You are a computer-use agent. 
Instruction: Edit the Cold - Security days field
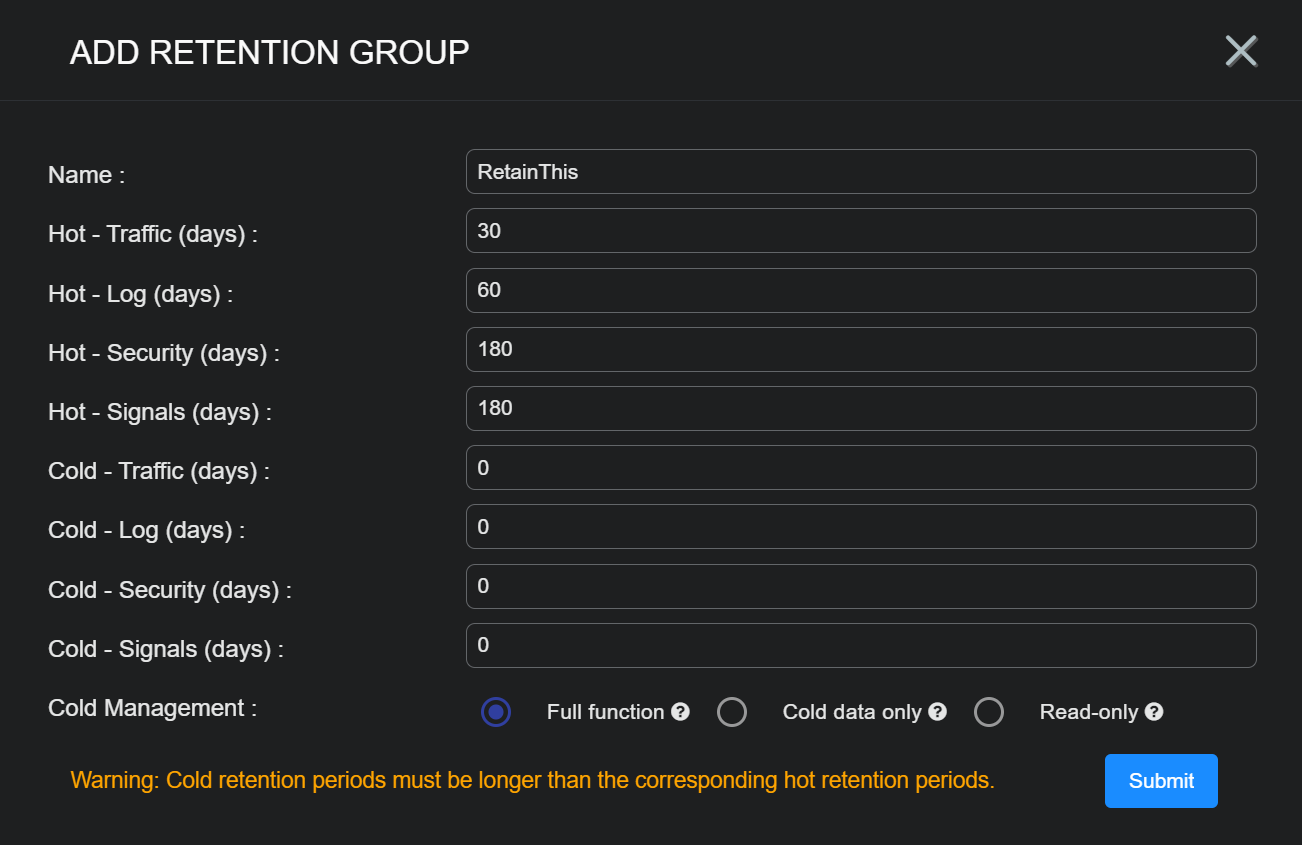860,586
